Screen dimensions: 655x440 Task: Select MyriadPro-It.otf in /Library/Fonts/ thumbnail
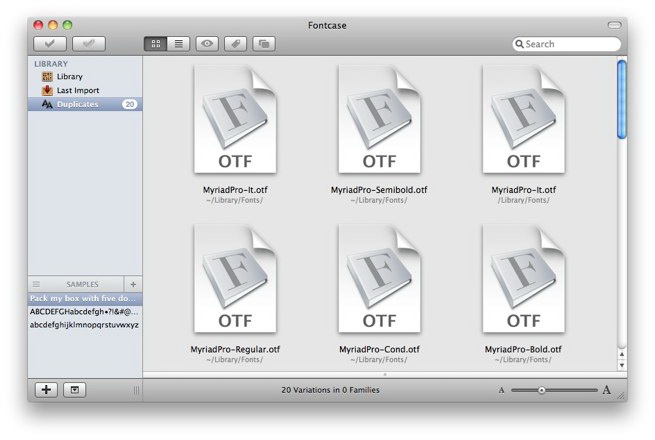click(523, 120)
